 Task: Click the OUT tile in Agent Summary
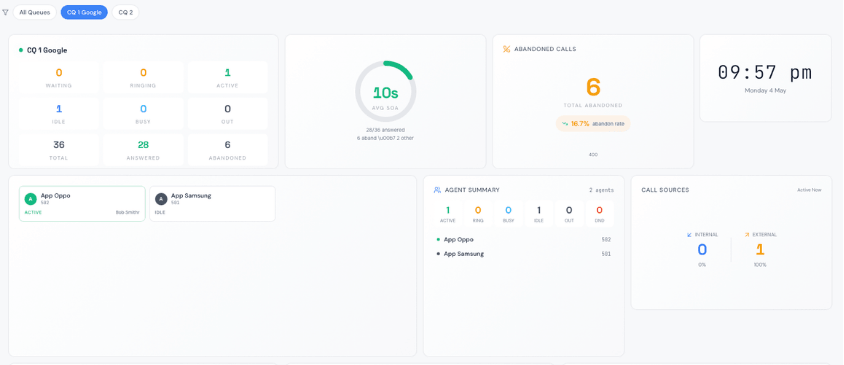569,214
